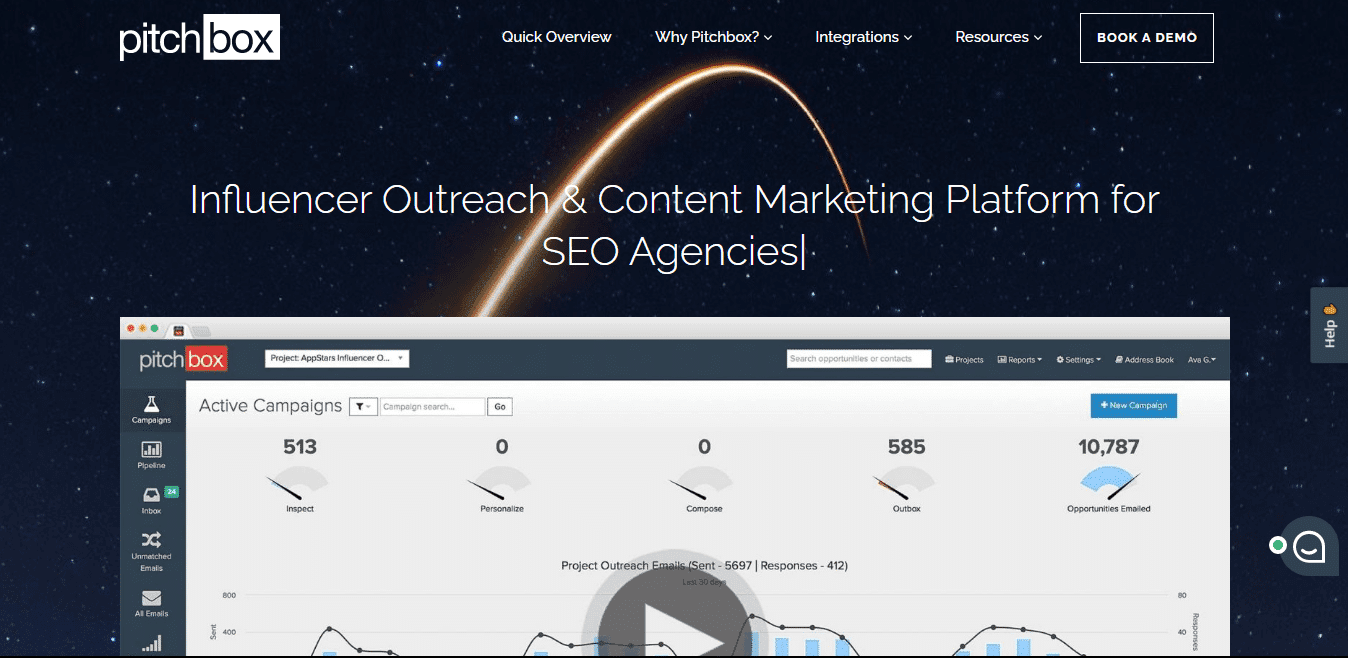Click the Opportunities Emailed gauge
The height and width of the screenshot is (658, 1348).
pyautogui.click(x=1109, y=483)
